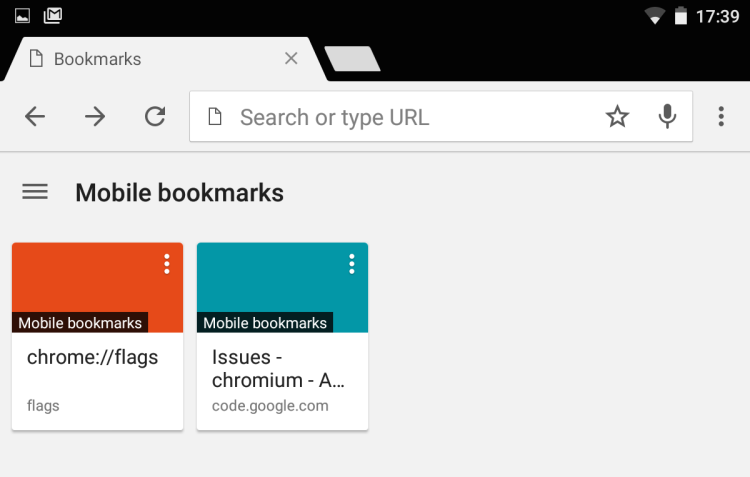
Task: Open options menu on chrome://flags card
Action: [166, 264]
